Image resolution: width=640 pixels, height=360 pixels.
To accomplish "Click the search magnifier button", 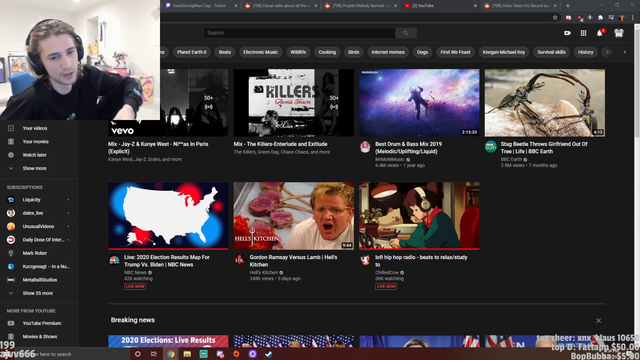I will (405, 33).
